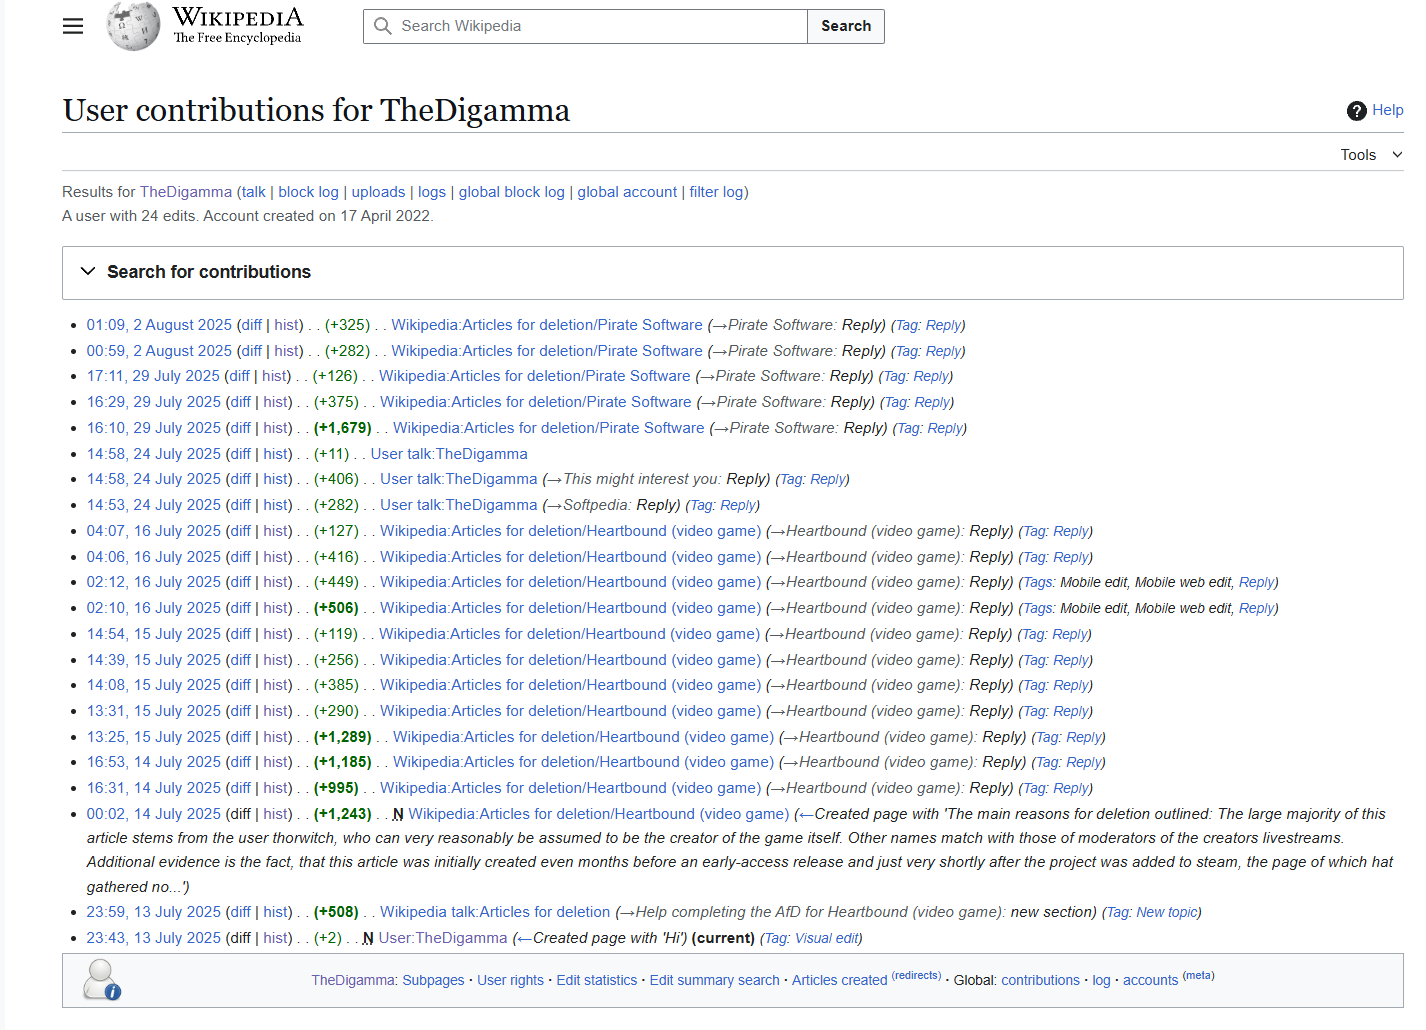Viewport: 1426px width, 1030px height.
Task: Click Tags link in 02:12, 16 July row
Action: pos(1037,582)
